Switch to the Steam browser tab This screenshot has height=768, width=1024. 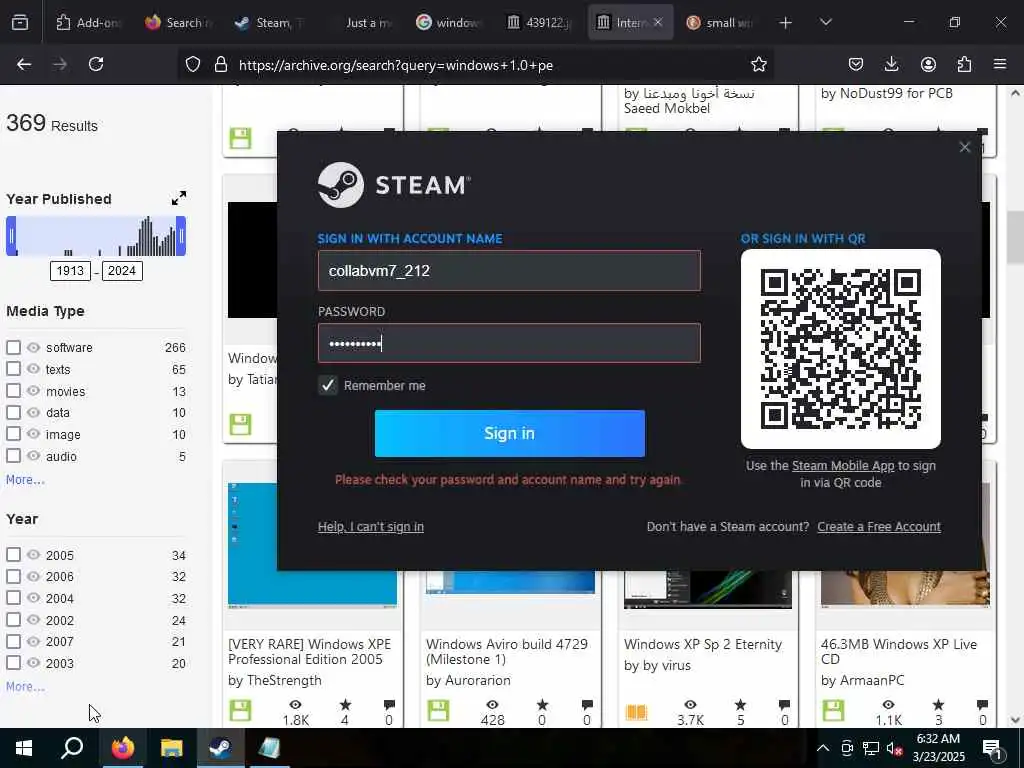click(269, 23)
